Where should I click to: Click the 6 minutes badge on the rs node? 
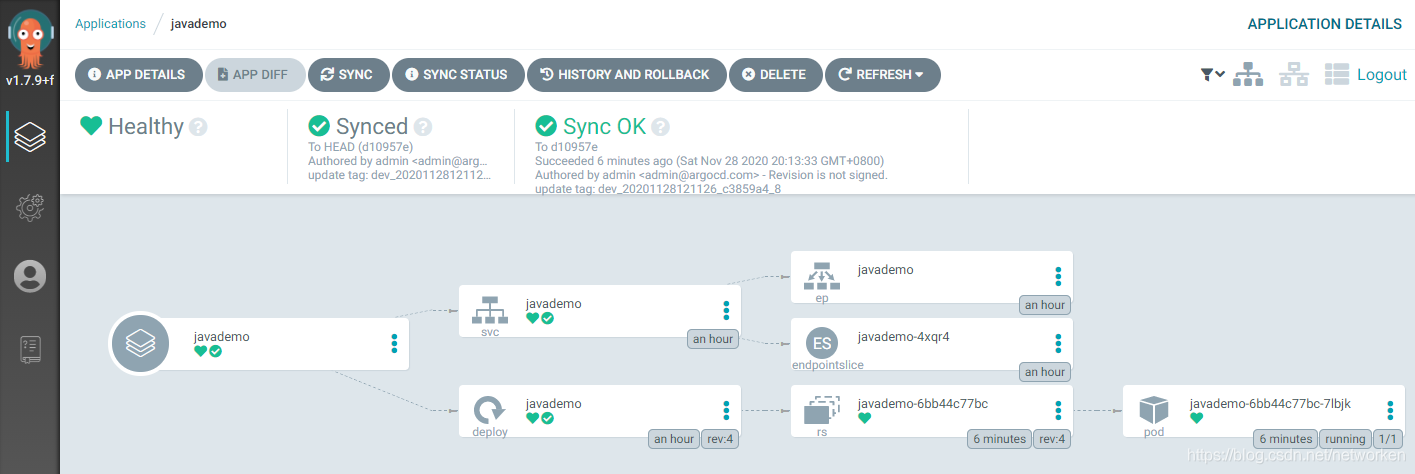coord(999,439)
